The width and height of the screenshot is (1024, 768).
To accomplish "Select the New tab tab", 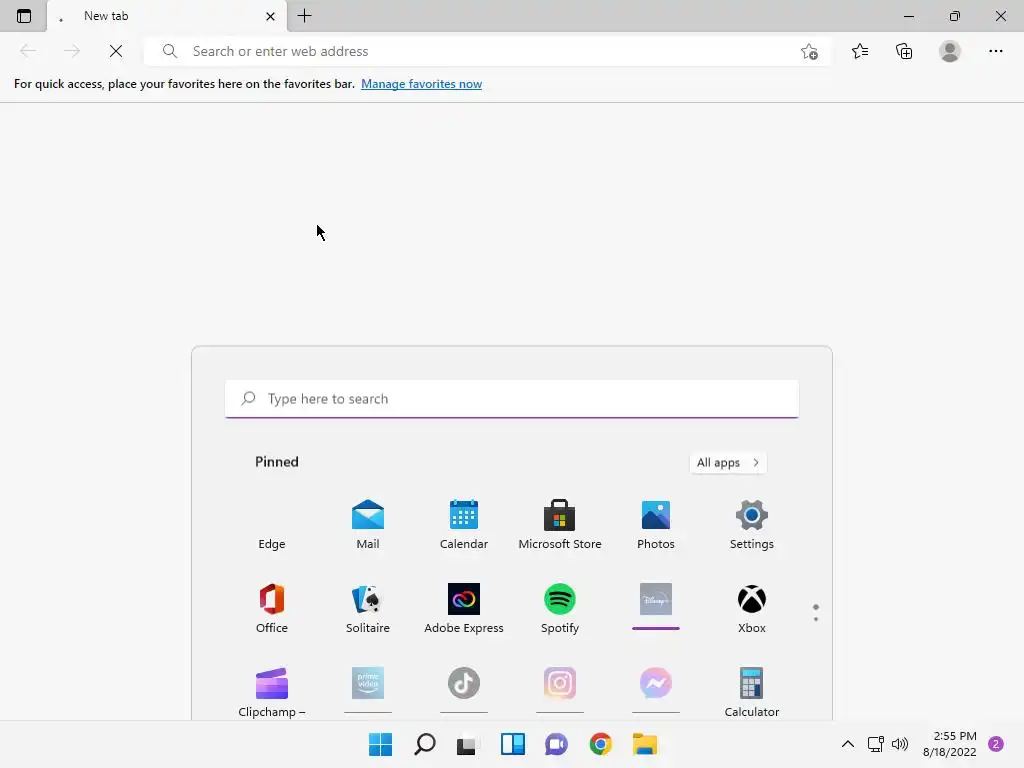I will pos(167,16).
